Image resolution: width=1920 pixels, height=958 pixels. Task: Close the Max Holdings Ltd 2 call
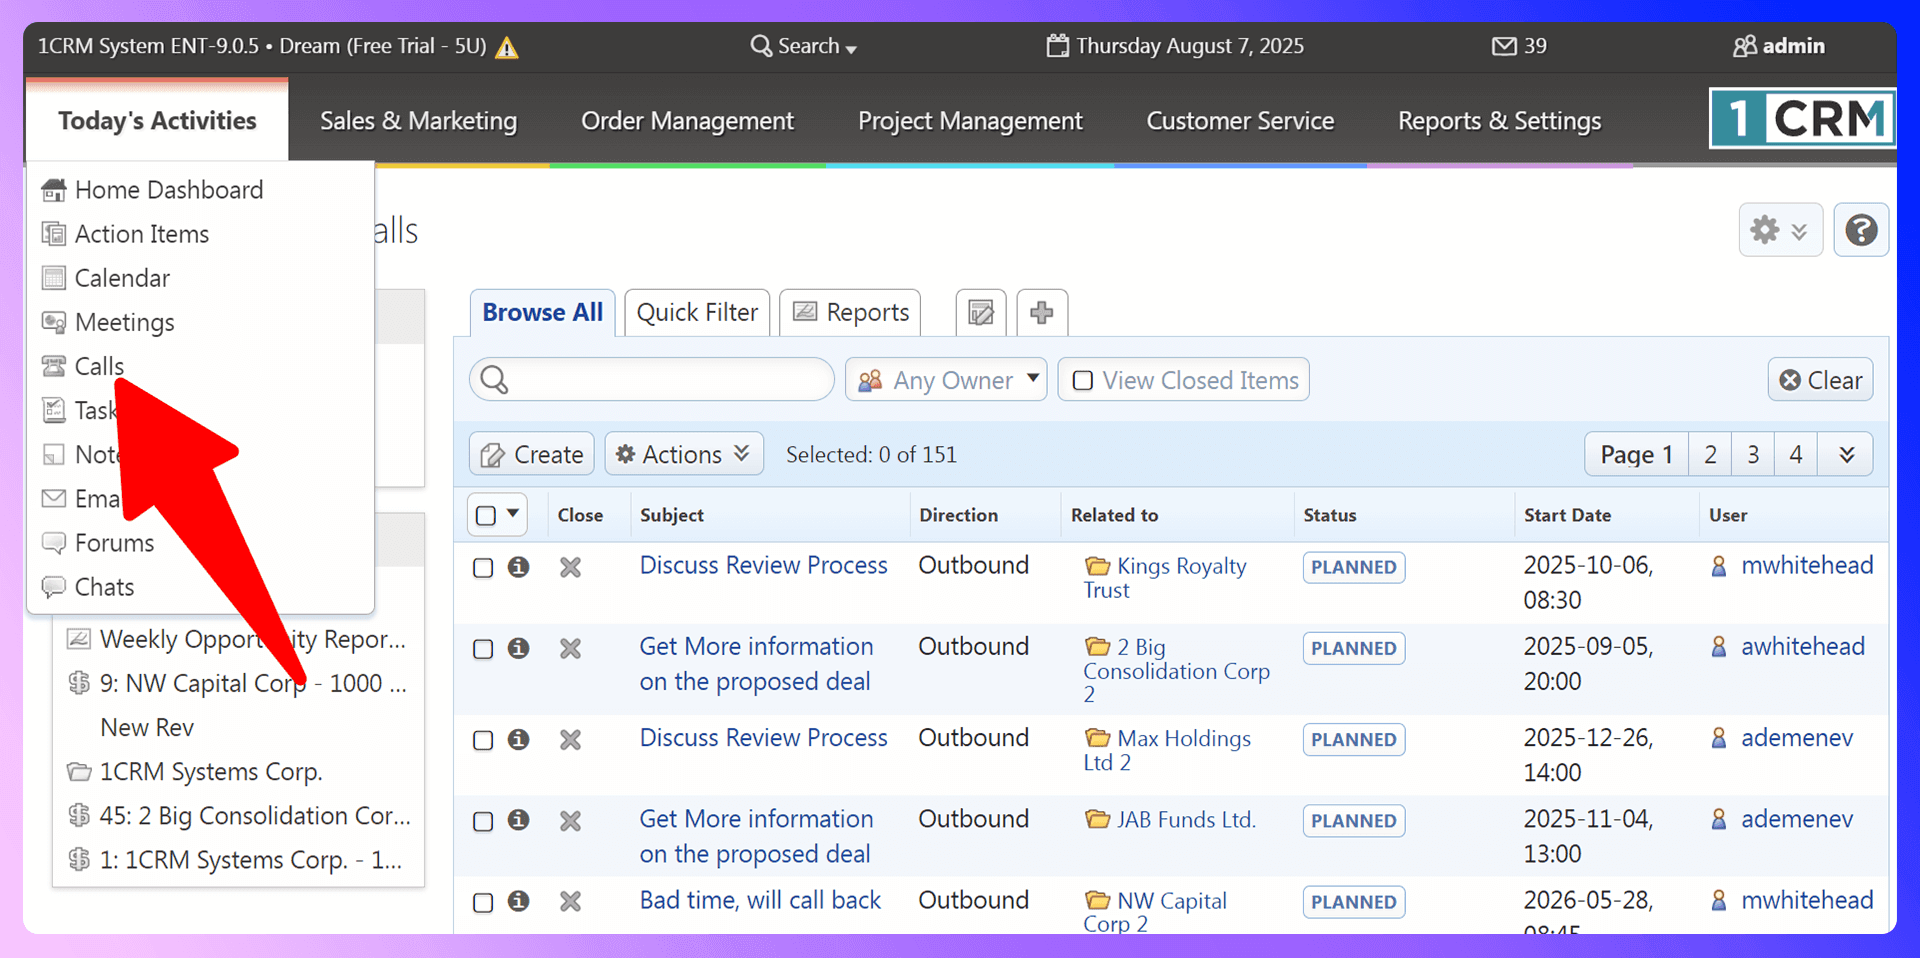point(570,739)
